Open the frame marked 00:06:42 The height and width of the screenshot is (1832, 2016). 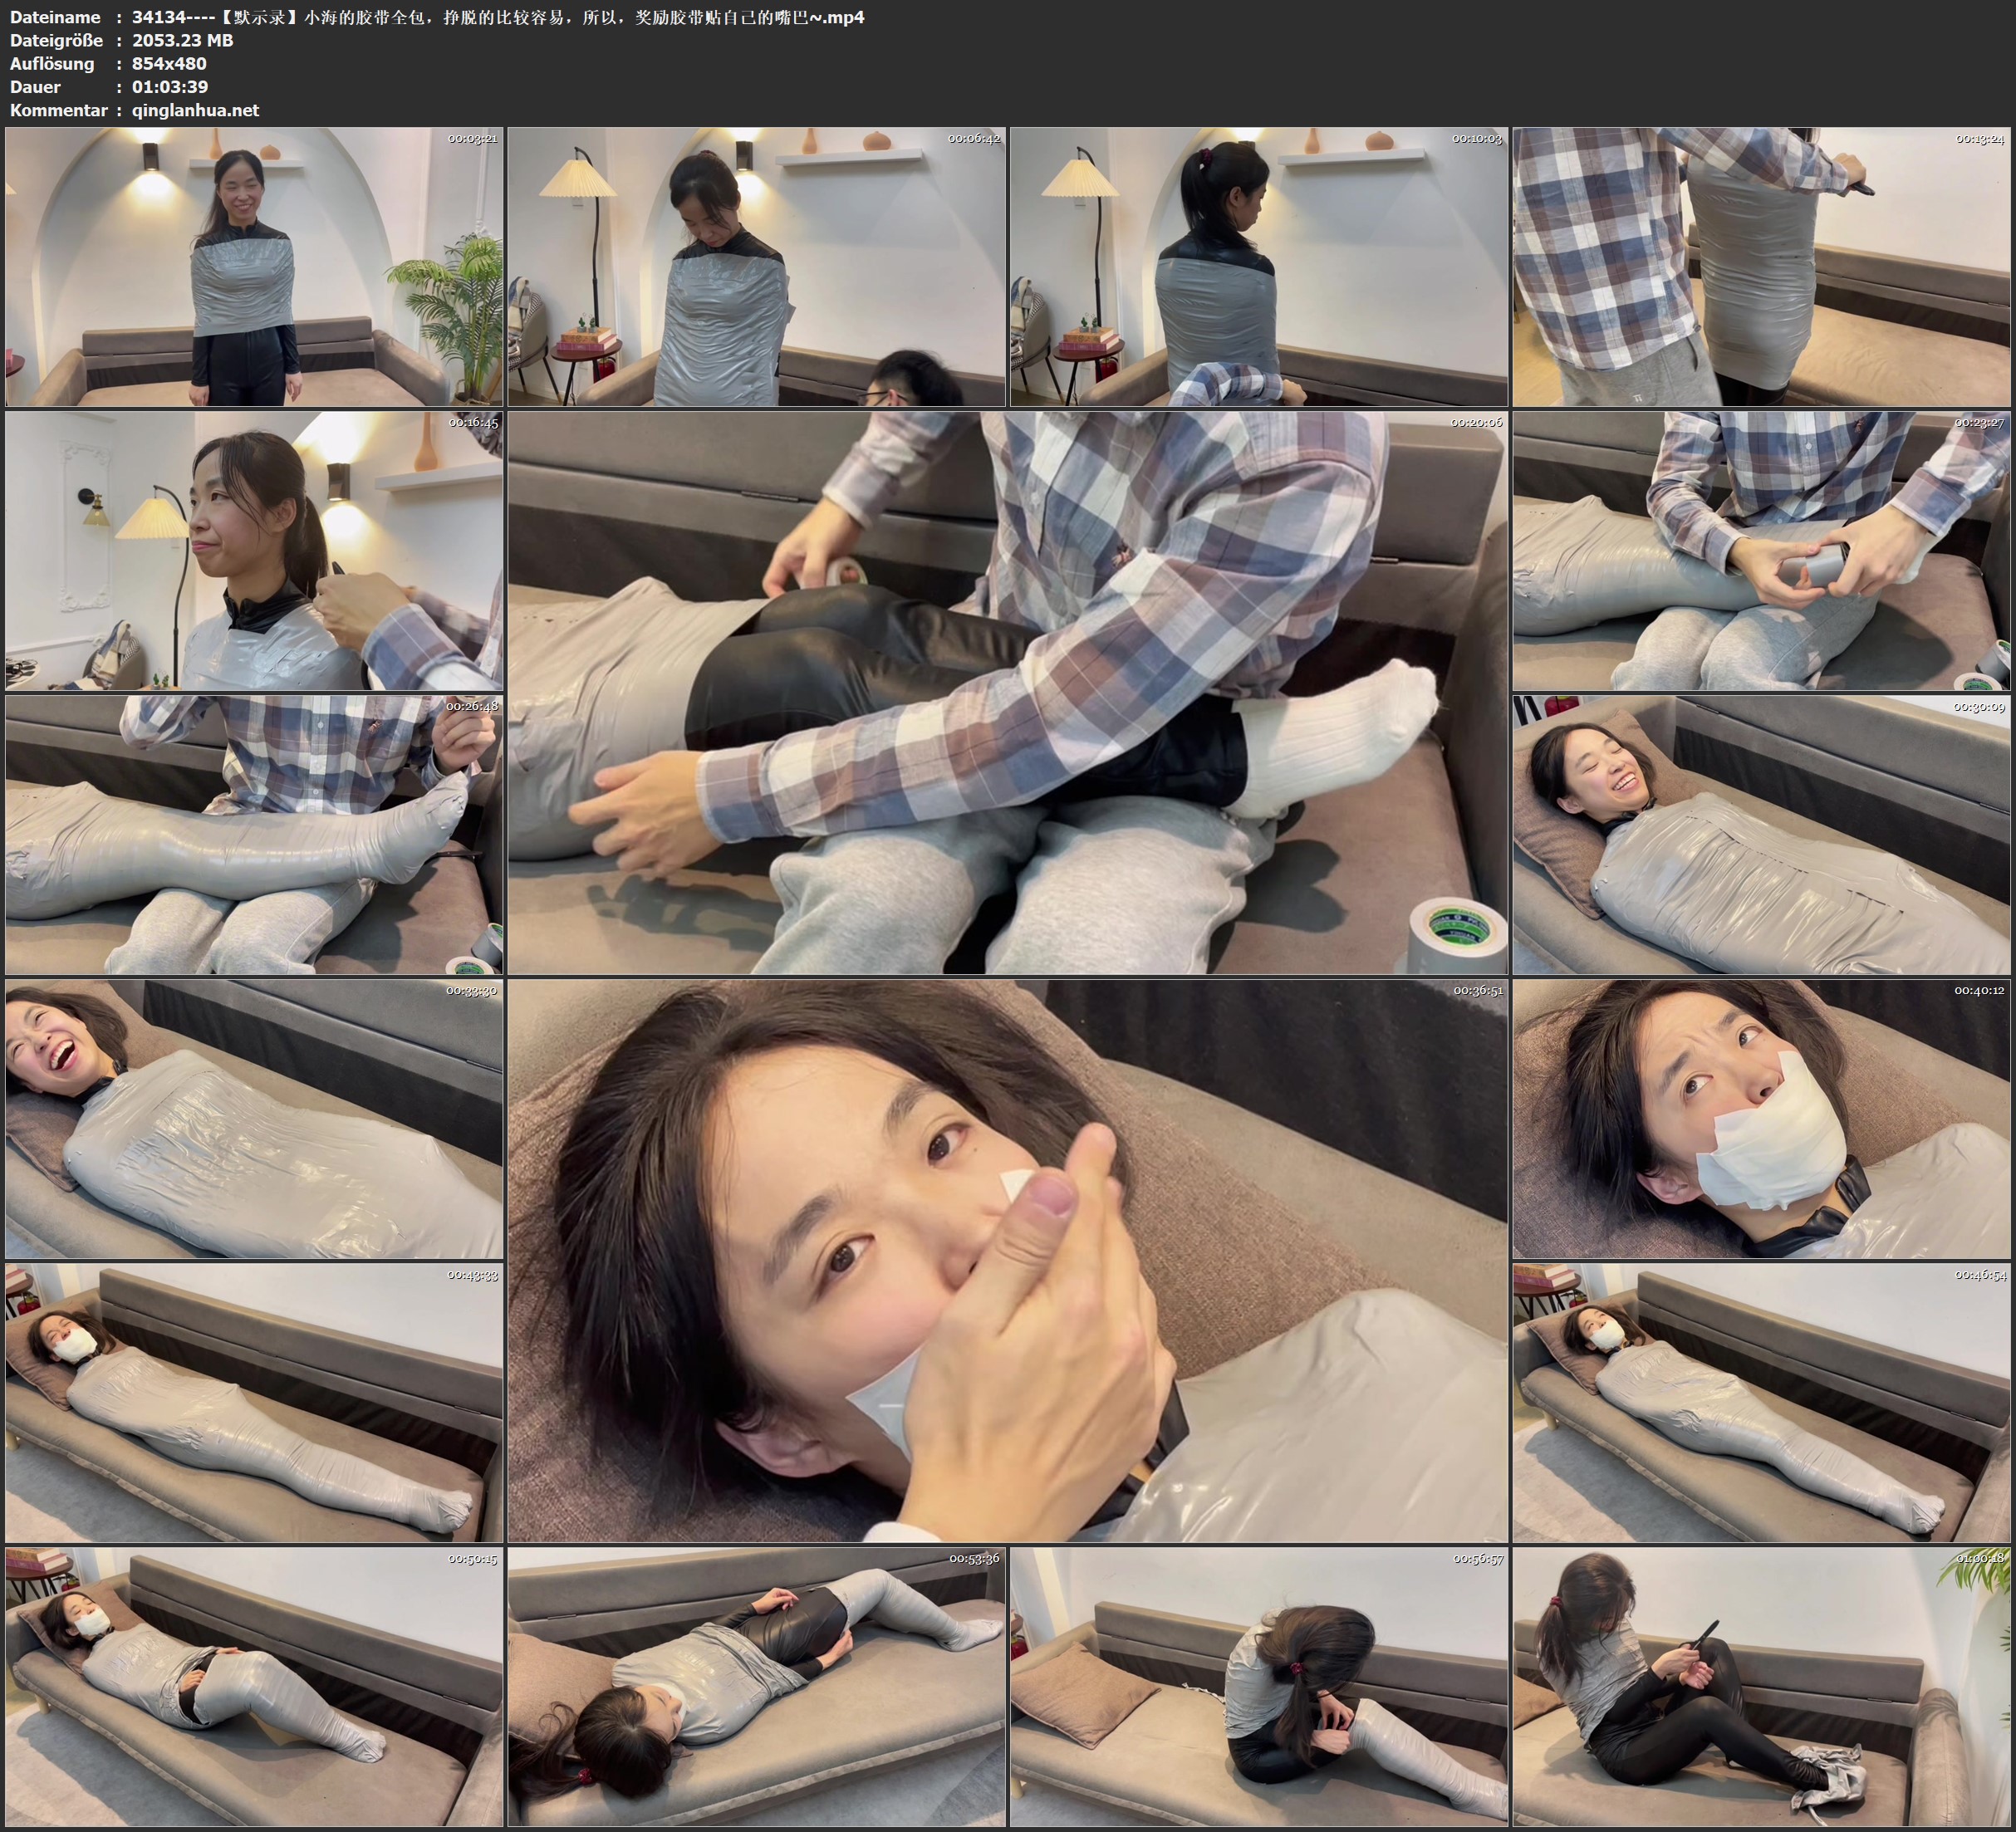click(x=756, y=266)
